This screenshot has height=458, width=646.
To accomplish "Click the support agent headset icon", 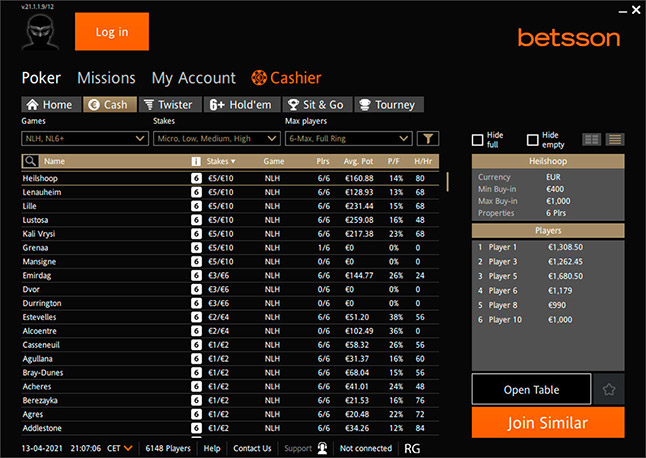I will (x=323, y=448).
